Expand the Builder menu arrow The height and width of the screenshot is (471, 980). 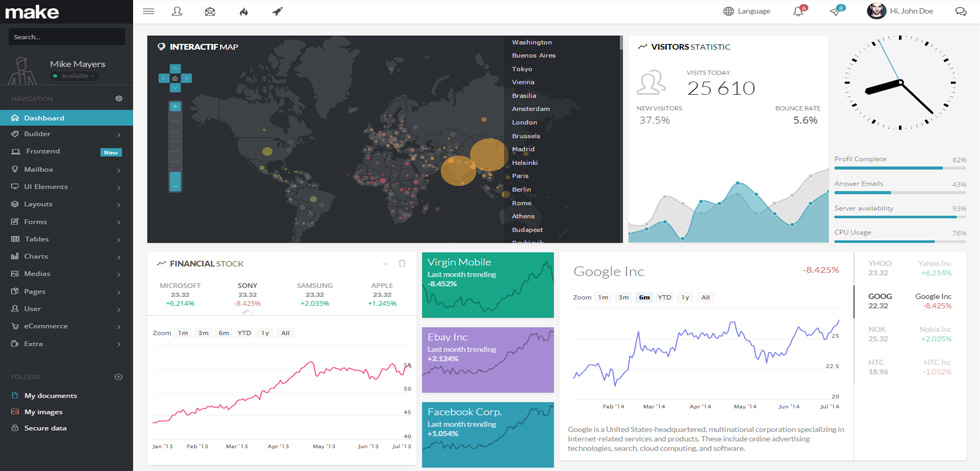click(x=118, y=134)
